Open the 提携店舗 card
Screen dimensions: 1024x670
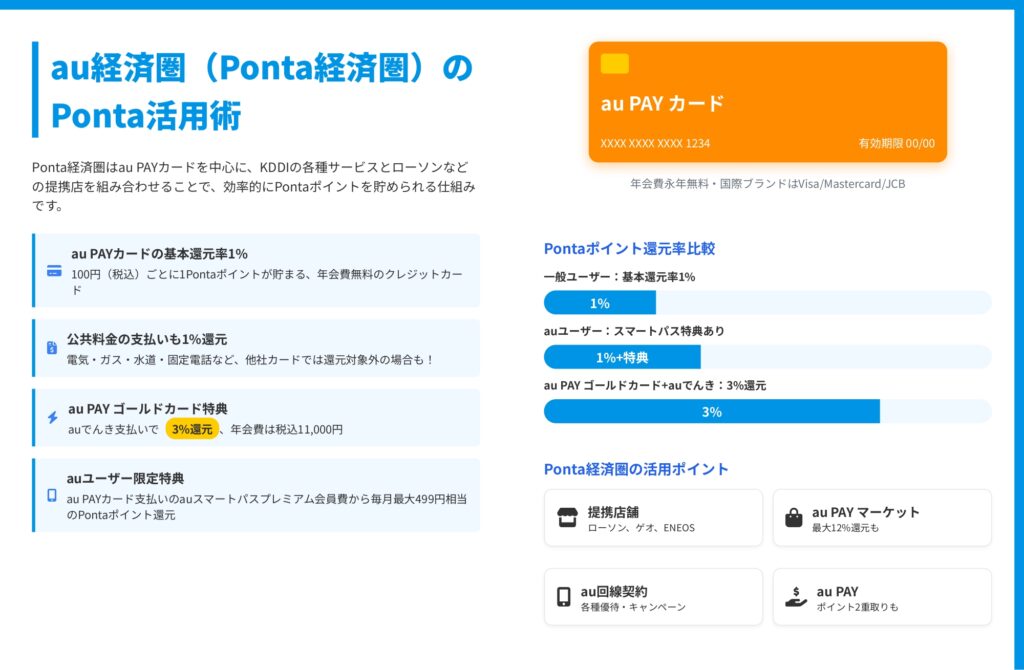[653, 518]
